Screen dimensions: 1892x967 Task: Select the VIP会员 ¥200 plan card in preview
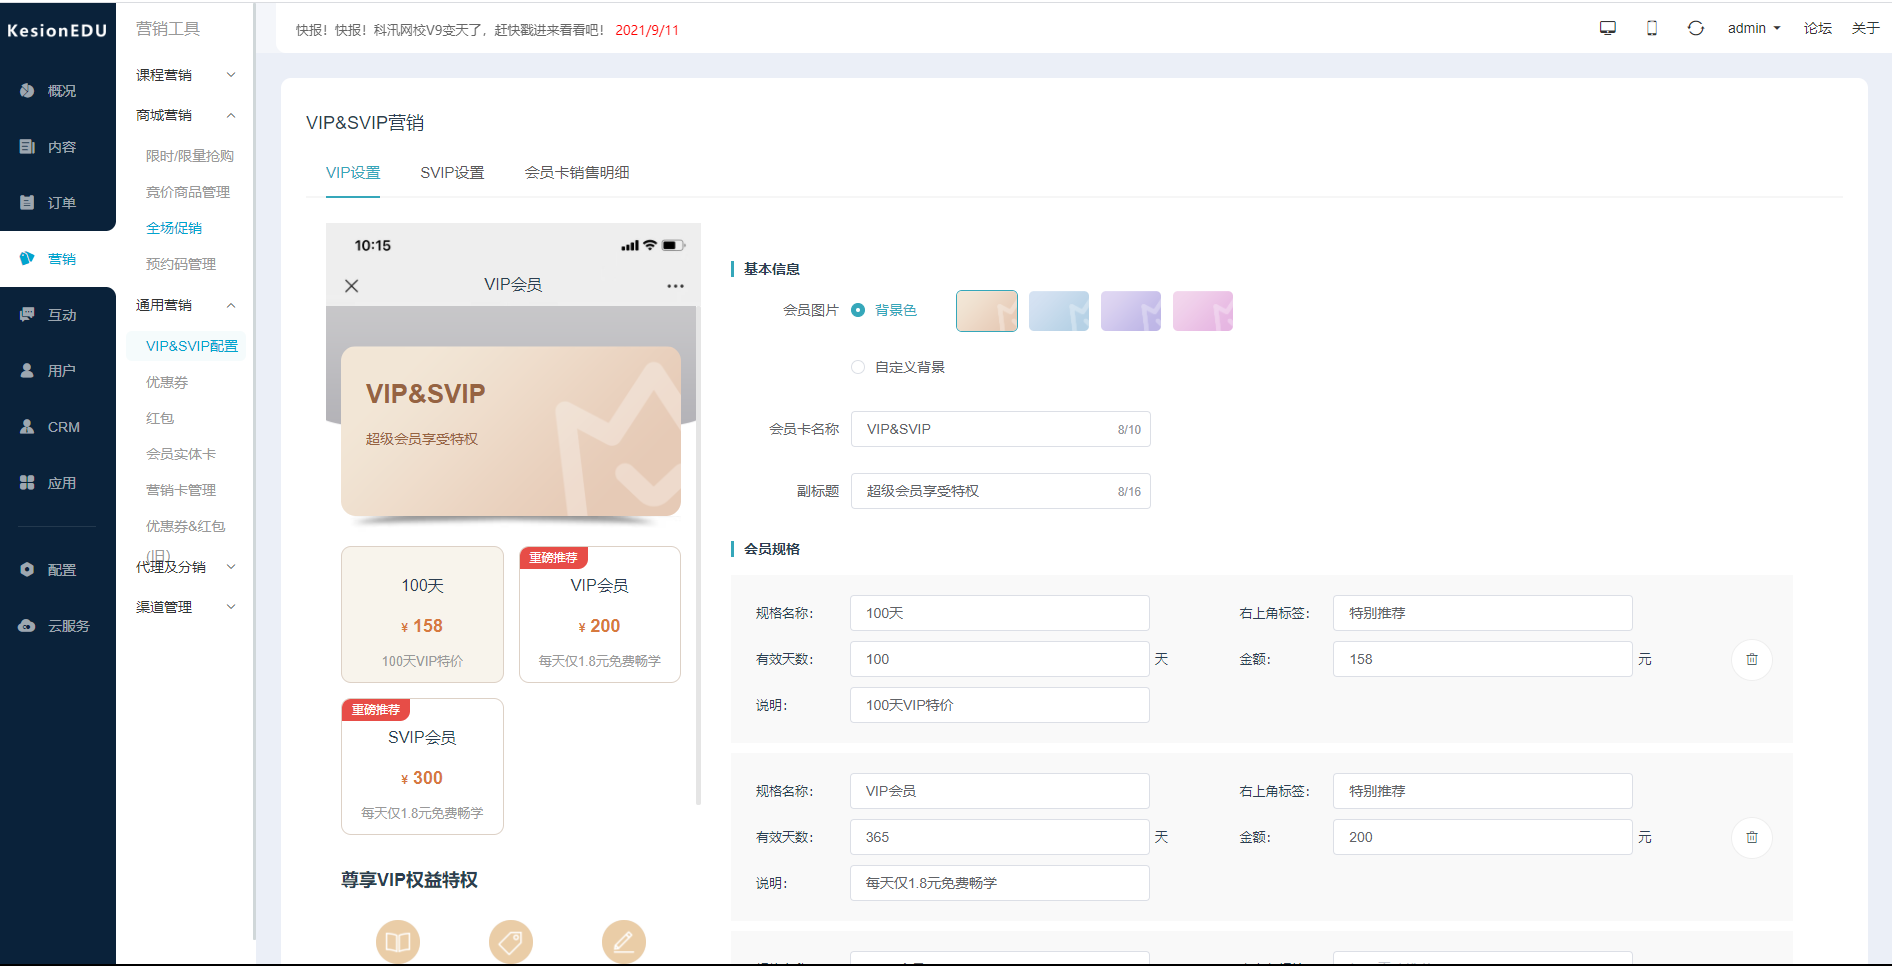[x=600, y=614]
